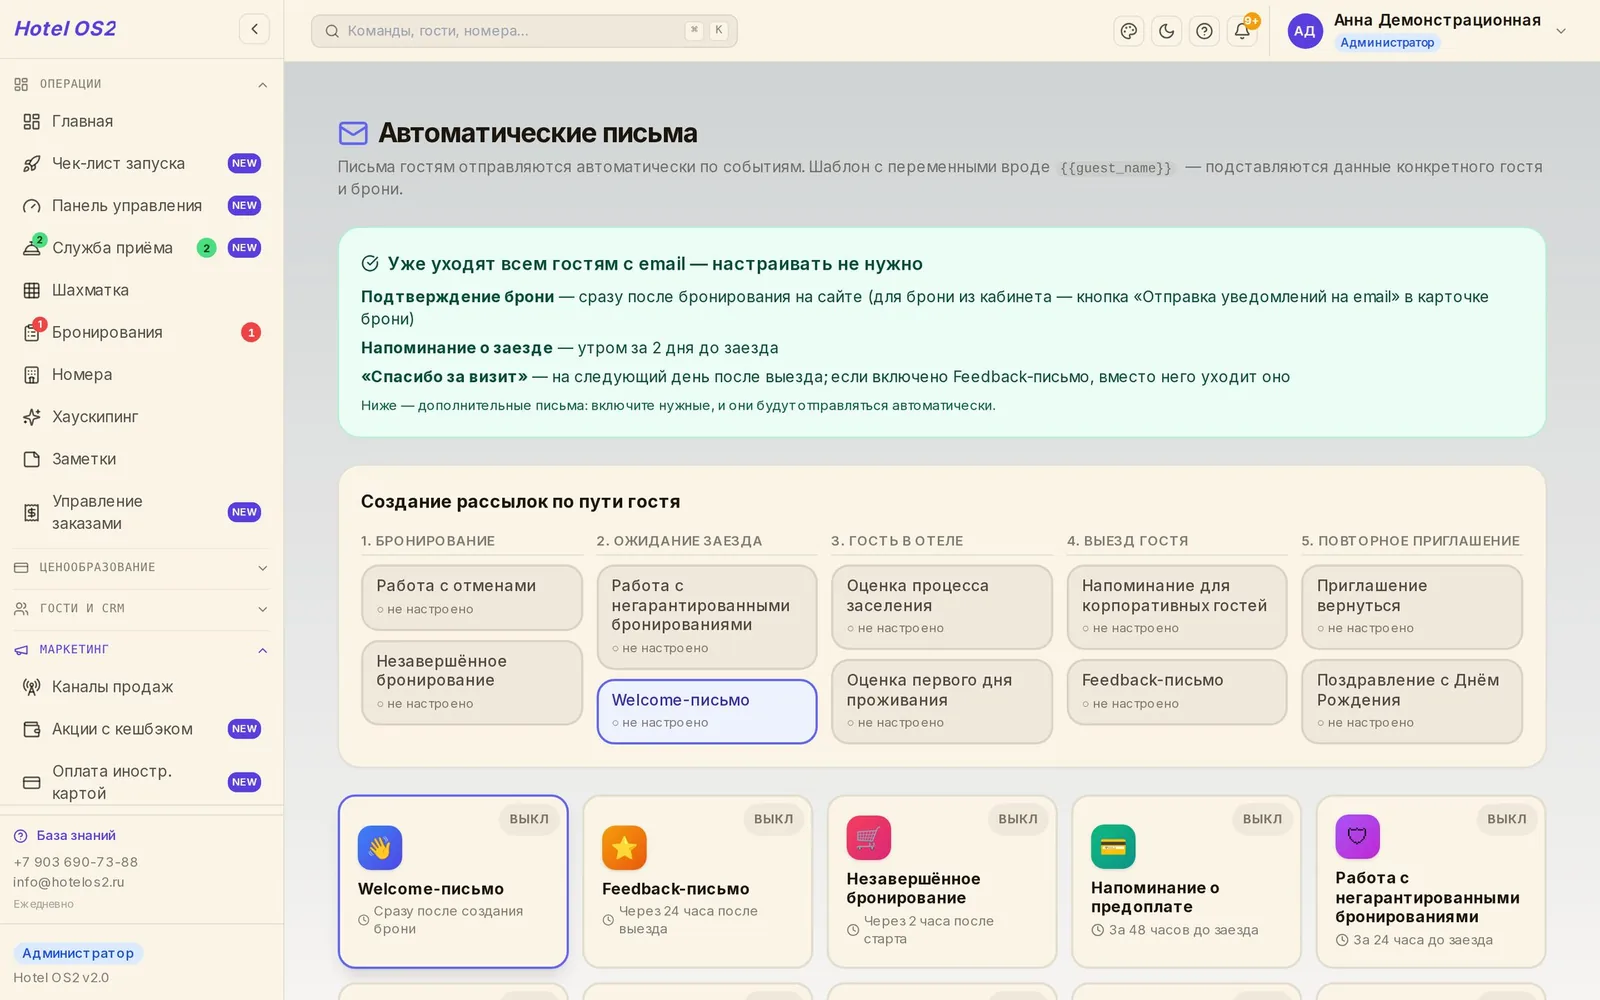The width and height of the screenshot is (1600, 1000).
Task: Click the Напоминание о предоплате card icon
Action: click(1113, 847)
